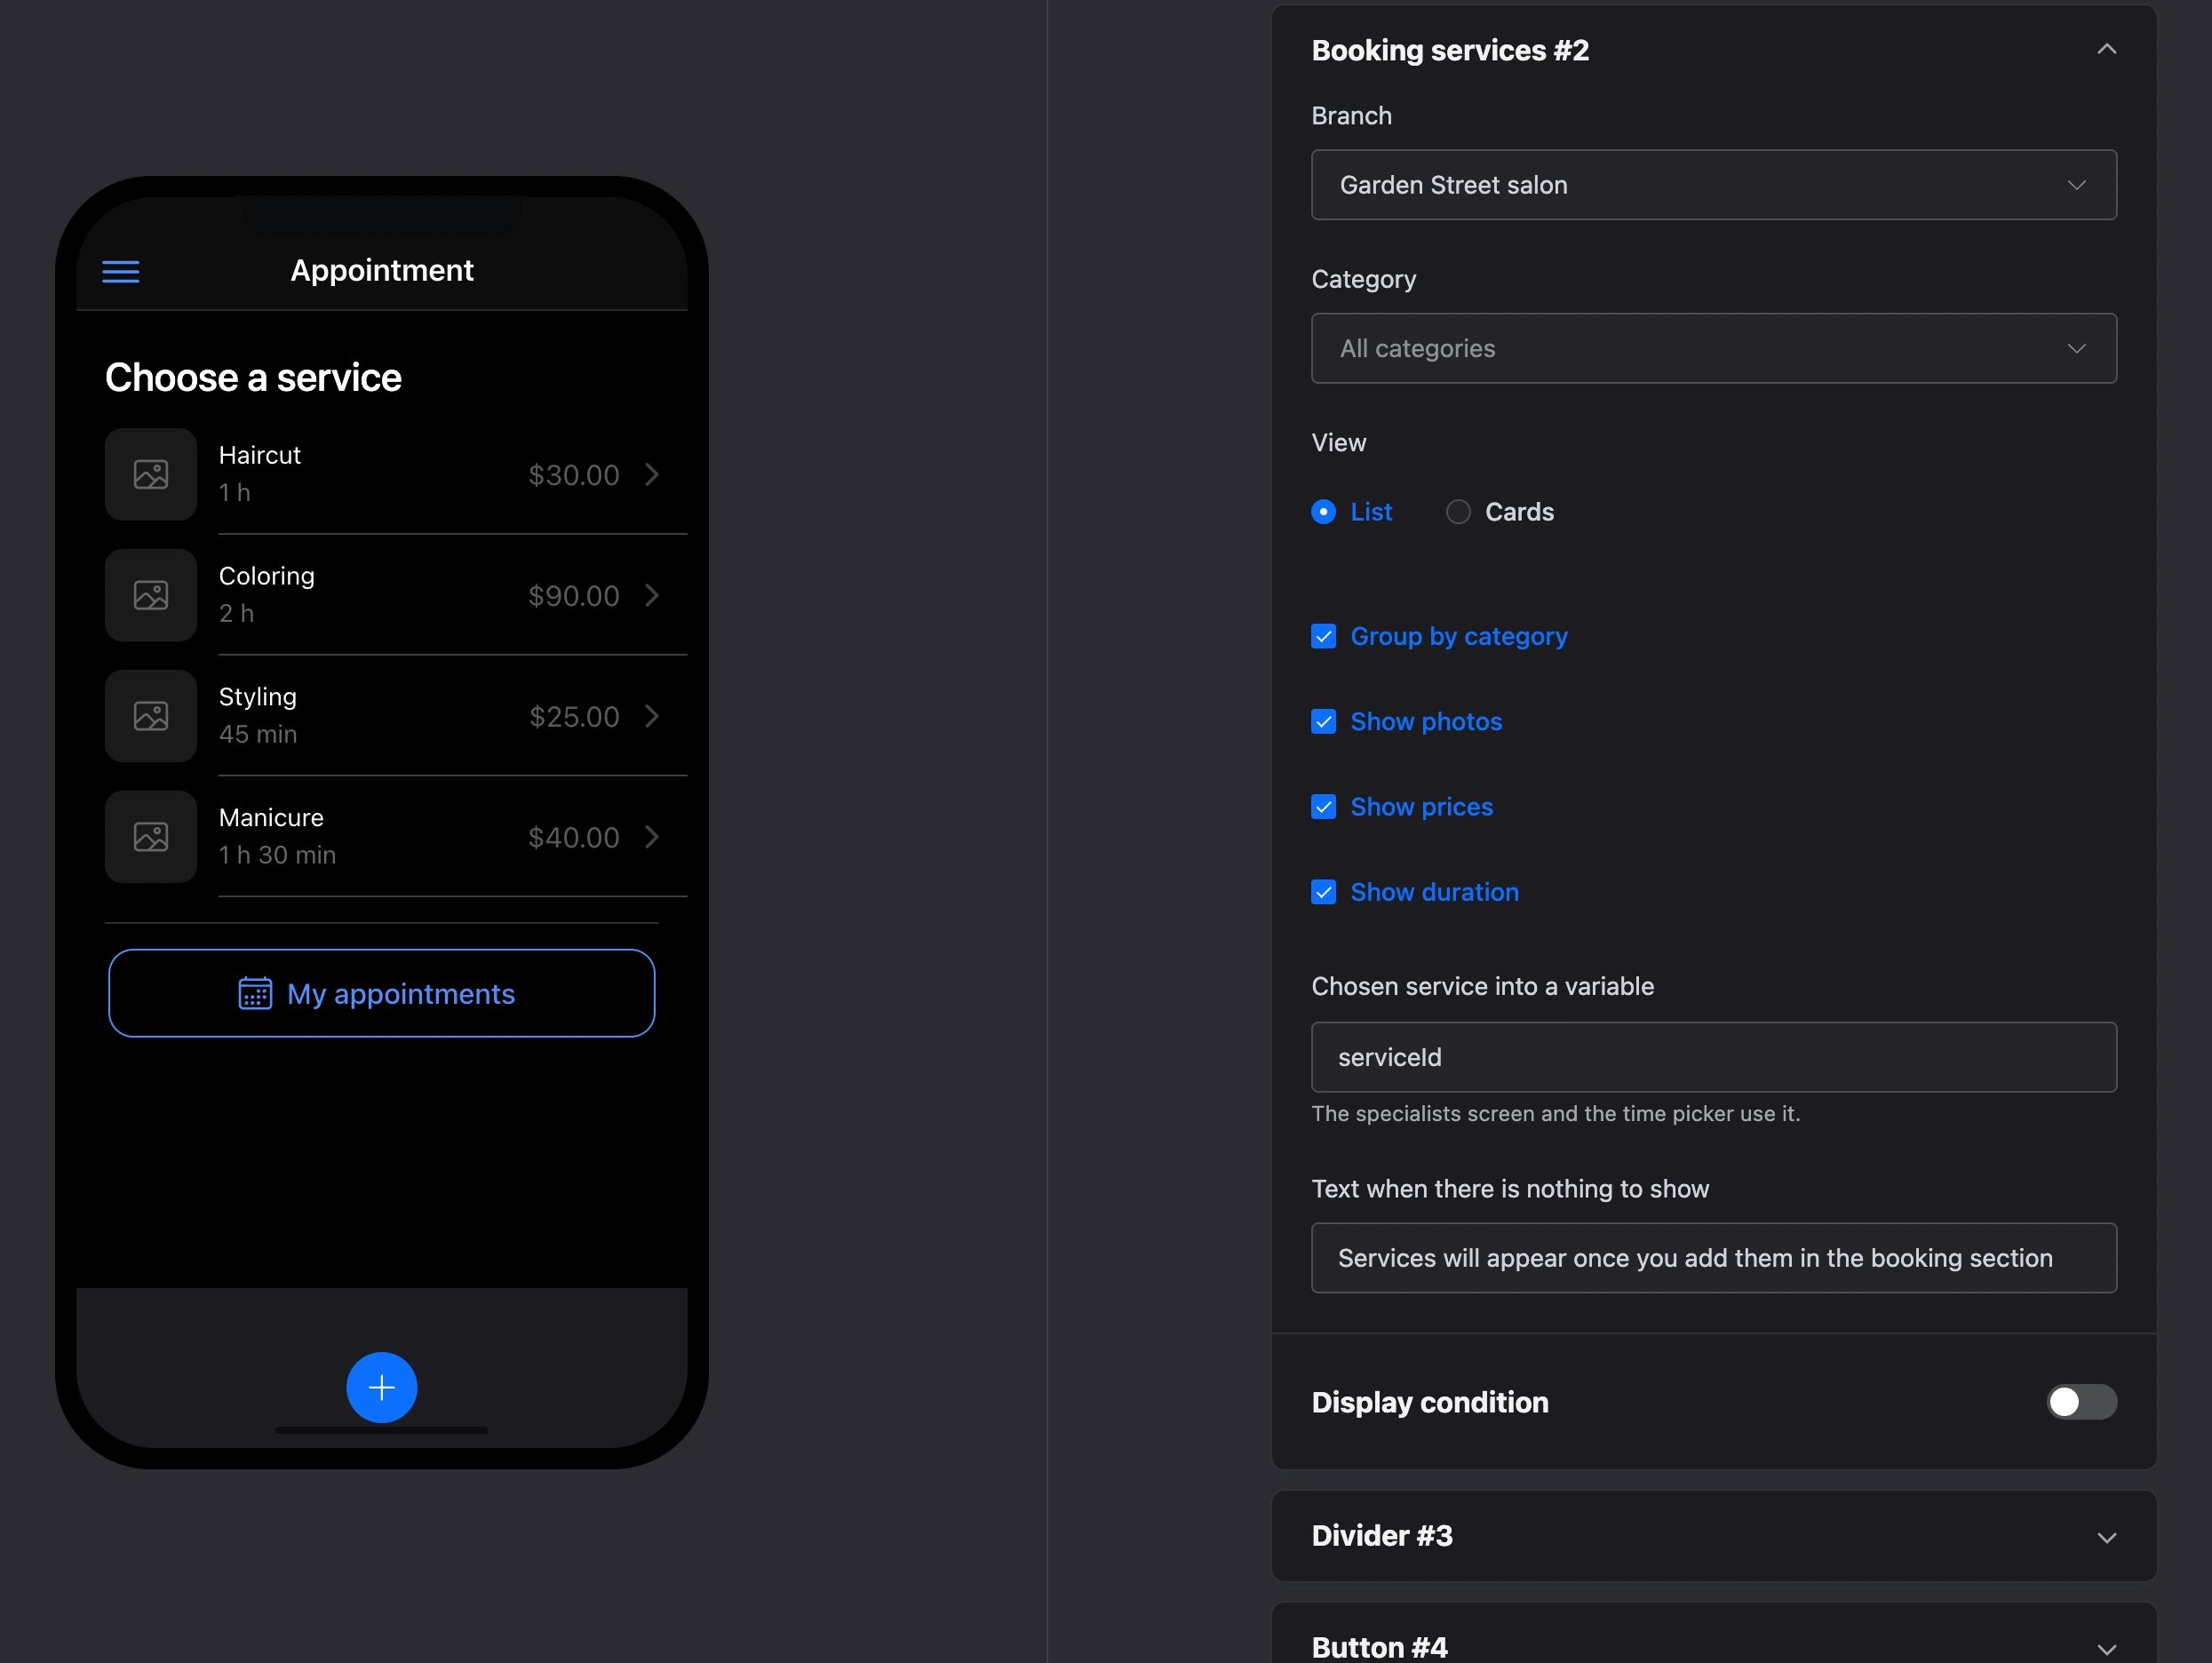Click the Manicure duration 1 h 30 min
2212x1663 pixels.
click(x=277, y=855)
